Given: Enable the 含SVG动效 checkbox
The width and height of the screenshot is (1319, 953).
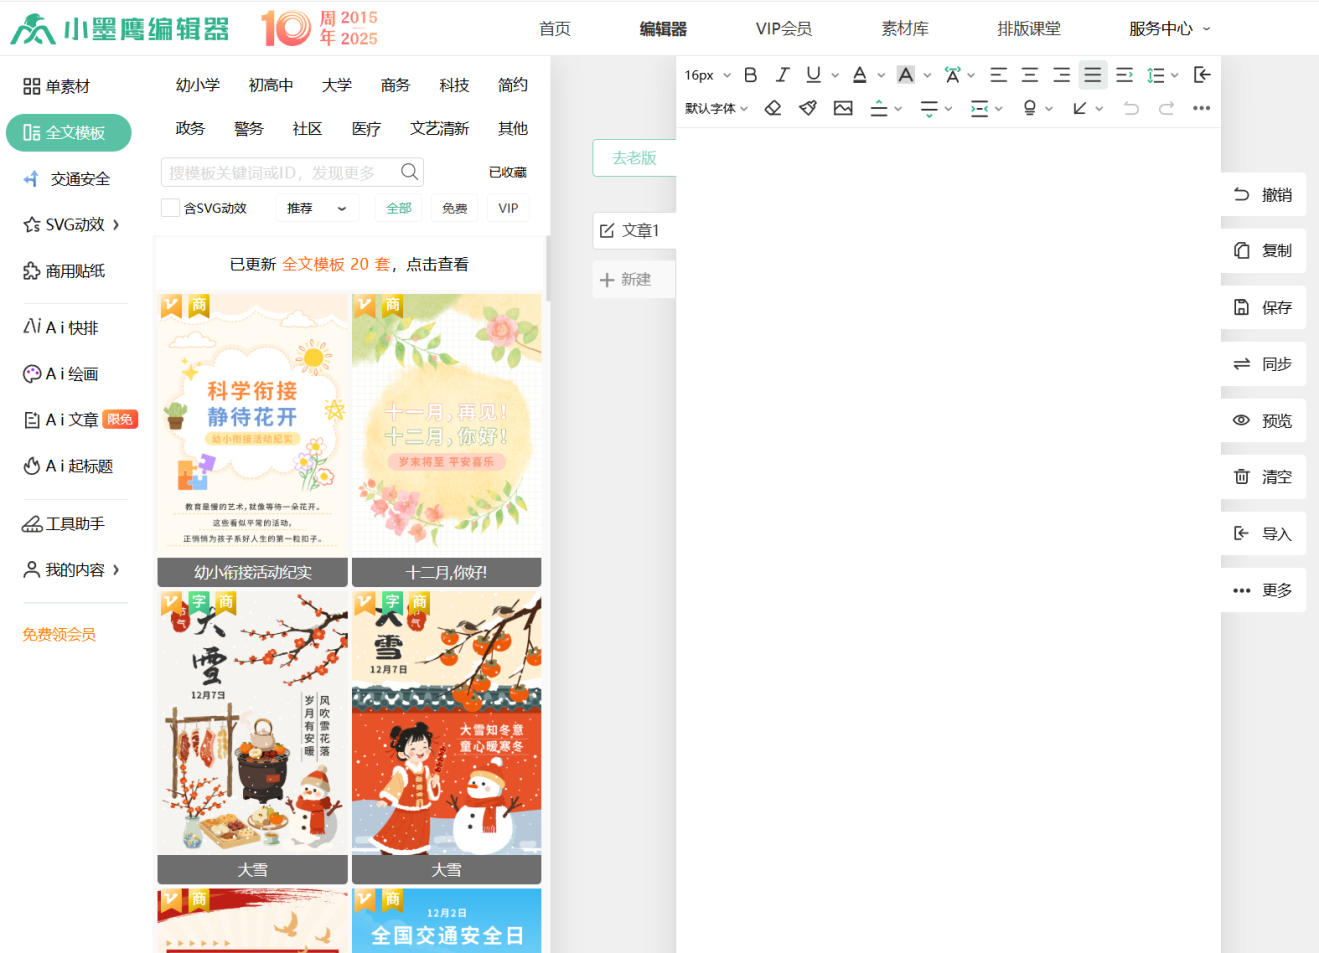Looking at the screenshot, I should pyautogui.click(x=171, y=208).
